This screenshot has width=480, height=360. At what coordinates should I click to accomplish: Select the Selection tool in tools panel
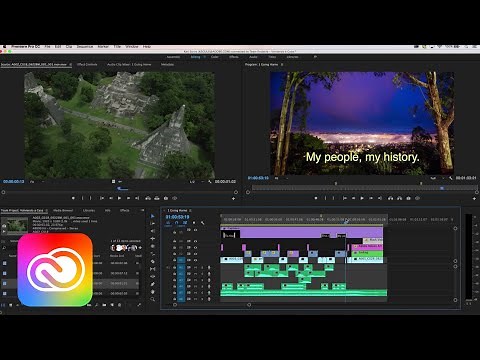pos(153,216)
